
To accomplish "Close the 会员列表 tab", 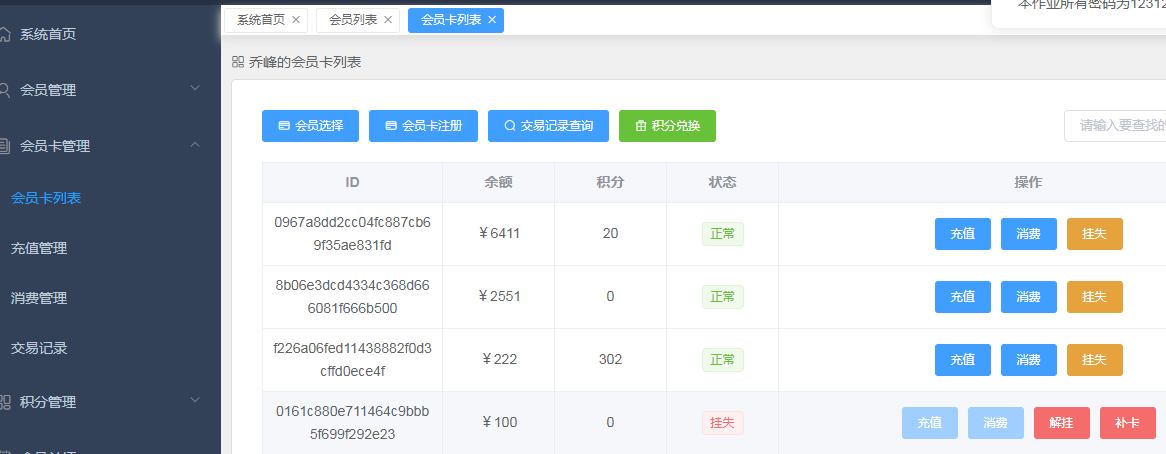I will click(x=387, y=20).
